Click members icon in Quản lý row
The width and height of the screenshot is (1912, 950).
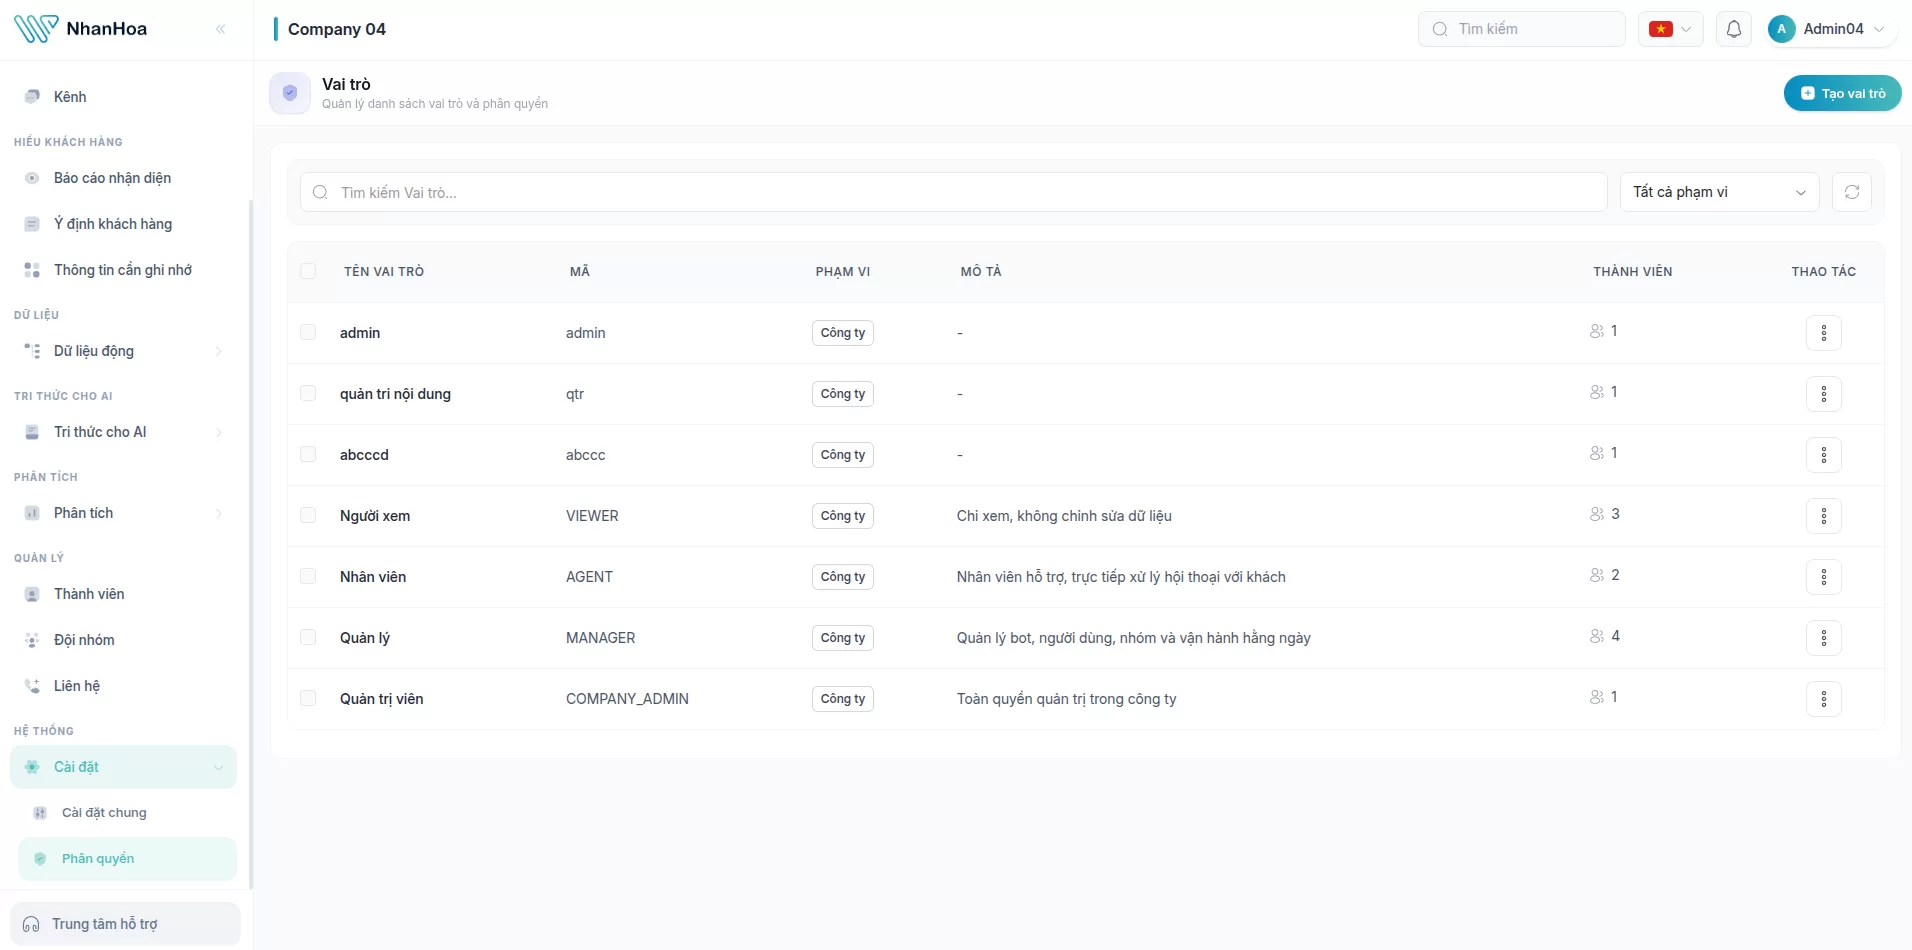point(1597,636)
